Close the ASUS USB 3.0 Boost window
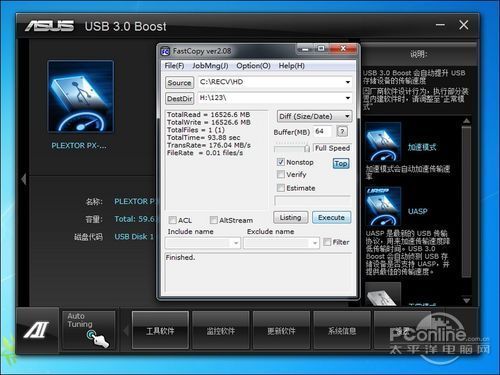This screenshot has width=500, height=375. tap(464, 25)
